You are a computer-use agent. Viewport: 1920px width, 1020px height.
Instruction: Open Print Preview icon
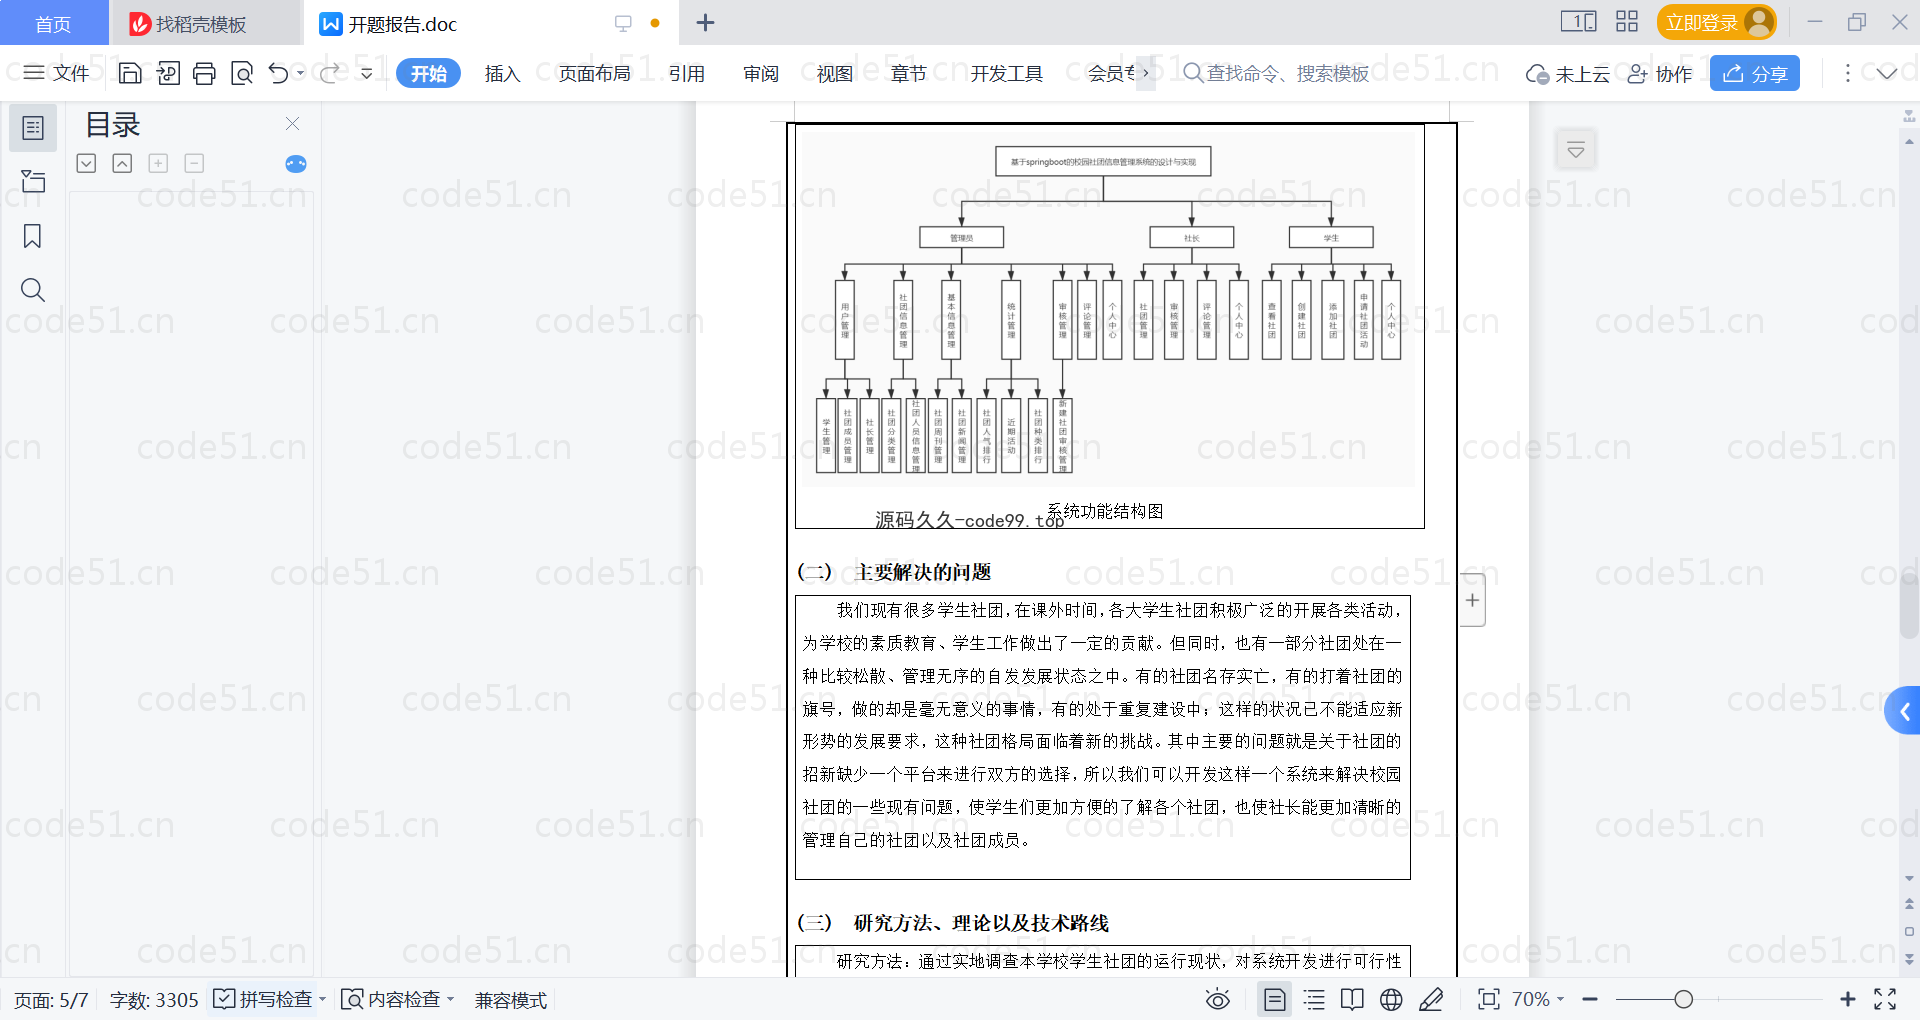(242, 73)
